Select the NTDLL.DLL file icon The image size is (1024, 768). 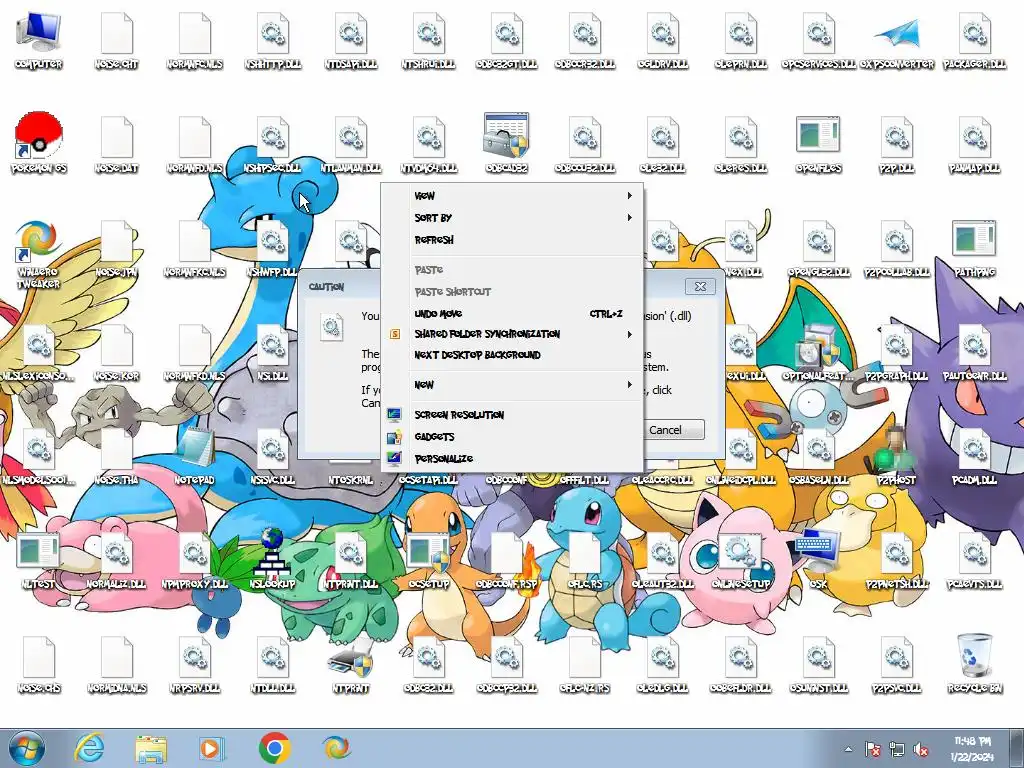272,664
